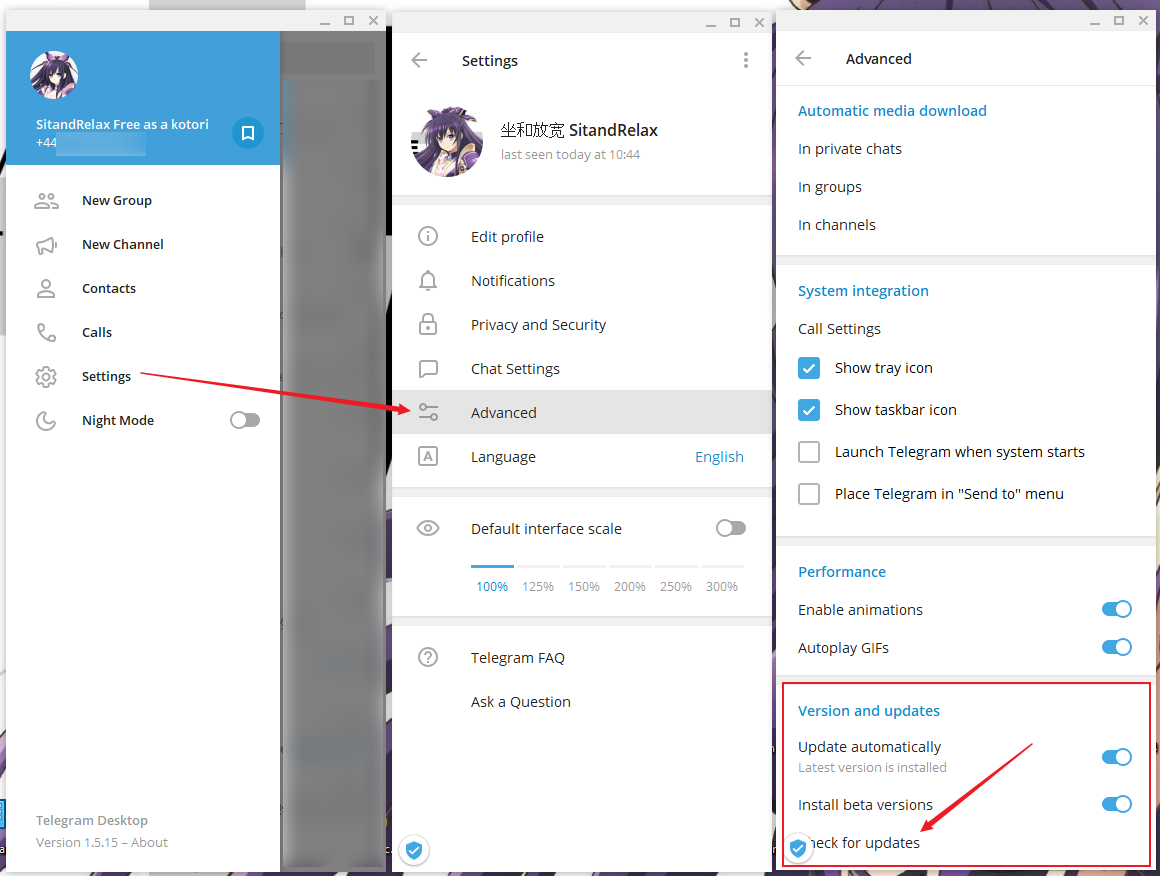
Task: Click the Calls phone icon
Action: tap(46, 332)
